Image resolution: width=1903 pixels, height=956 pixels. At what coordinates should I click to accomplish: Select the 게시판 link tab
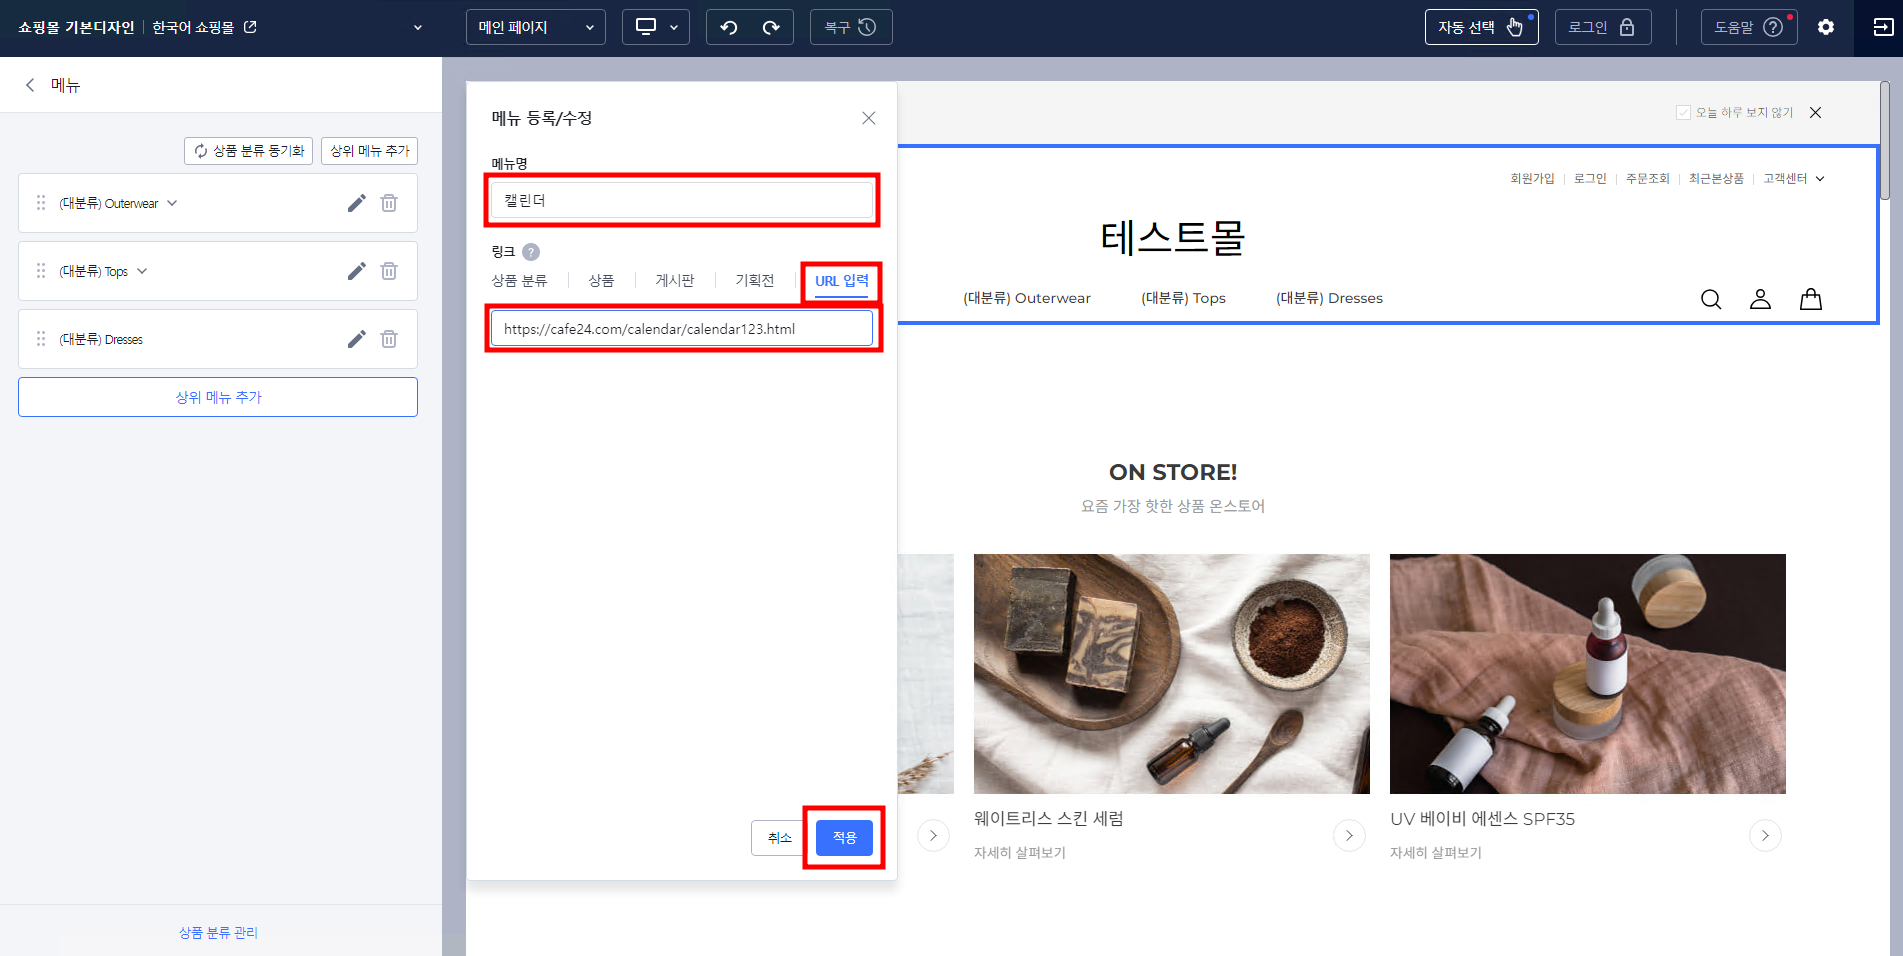[x=675, y=281]
